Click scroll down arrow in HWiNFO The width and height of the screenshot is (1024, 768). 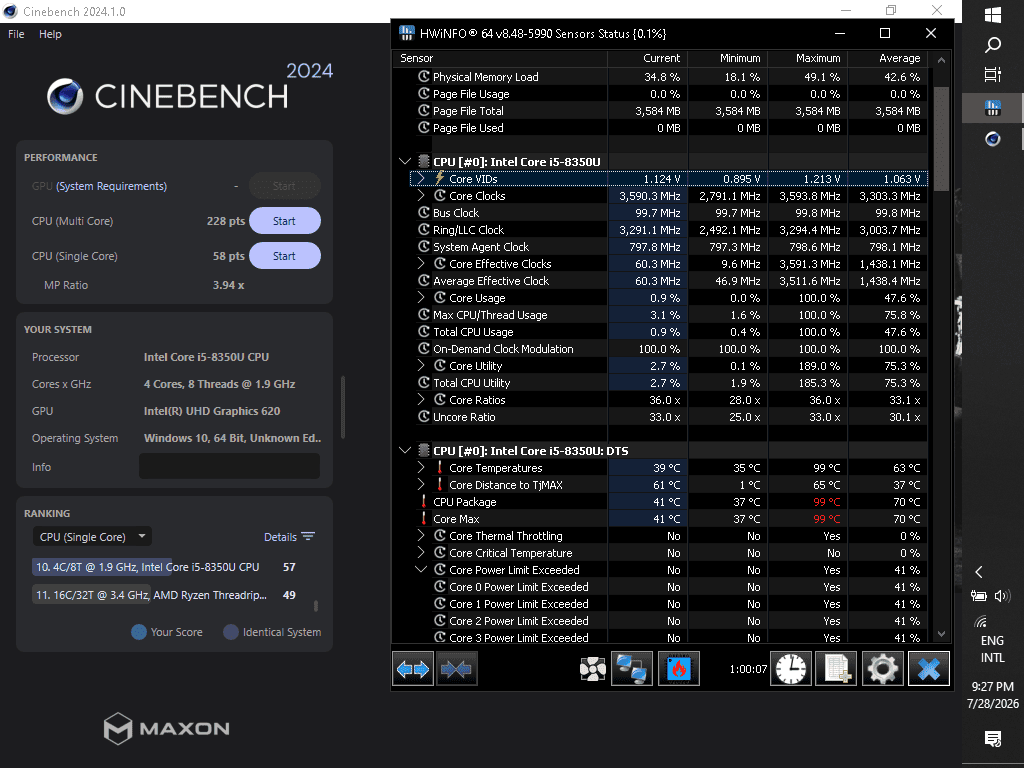pos(941,633)
